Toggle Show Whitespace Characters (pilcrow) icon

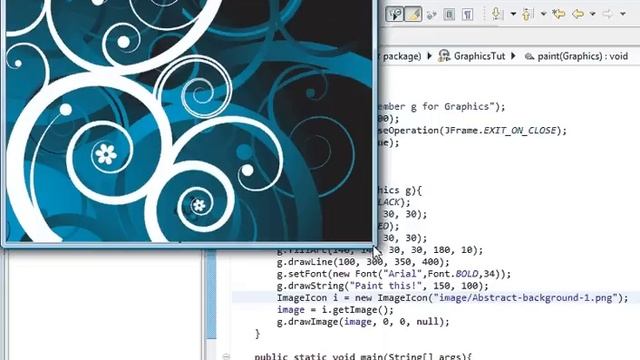click(467, 14)
